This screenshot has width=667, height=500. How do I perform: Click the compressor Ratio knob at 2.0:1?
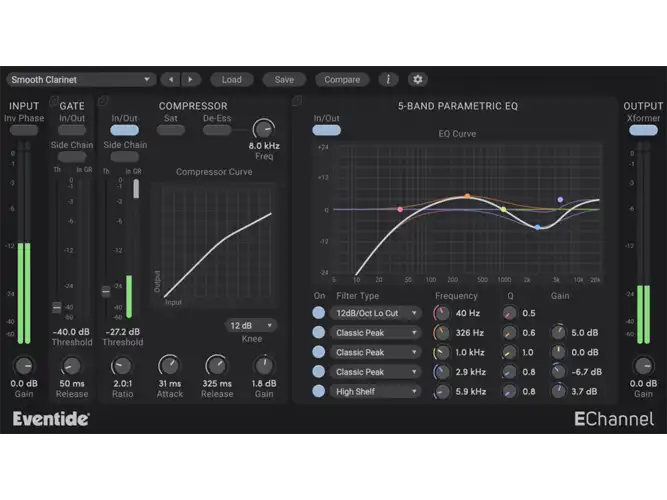point(122,366)
